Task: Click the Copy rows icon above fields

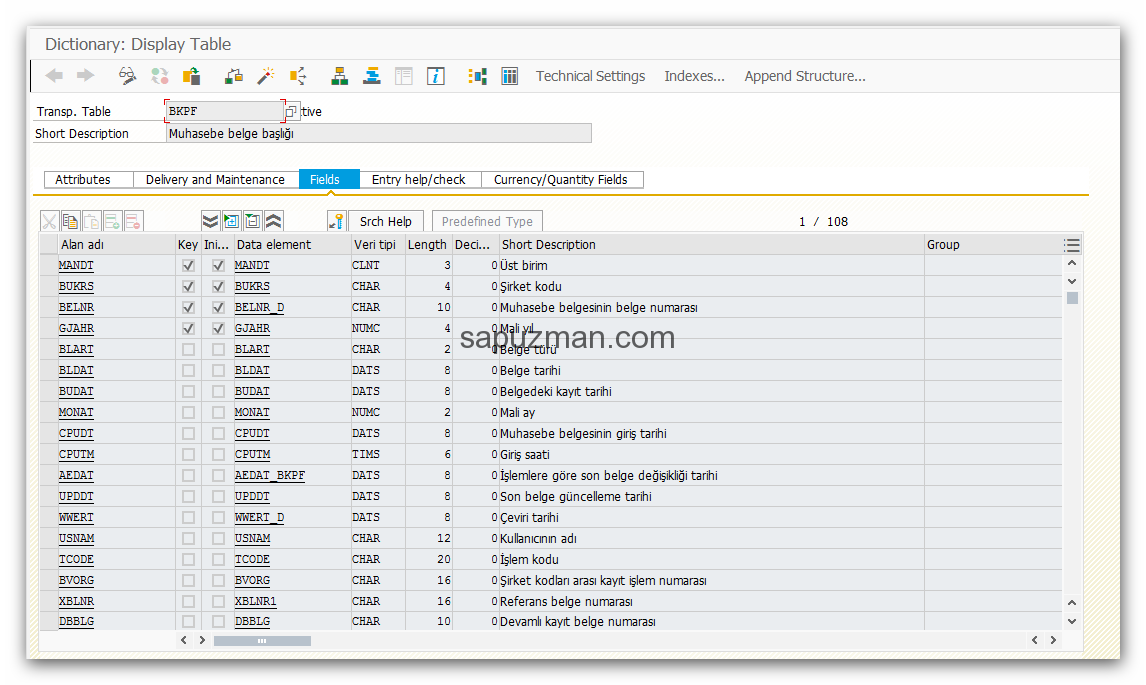Action: [71, 221]
